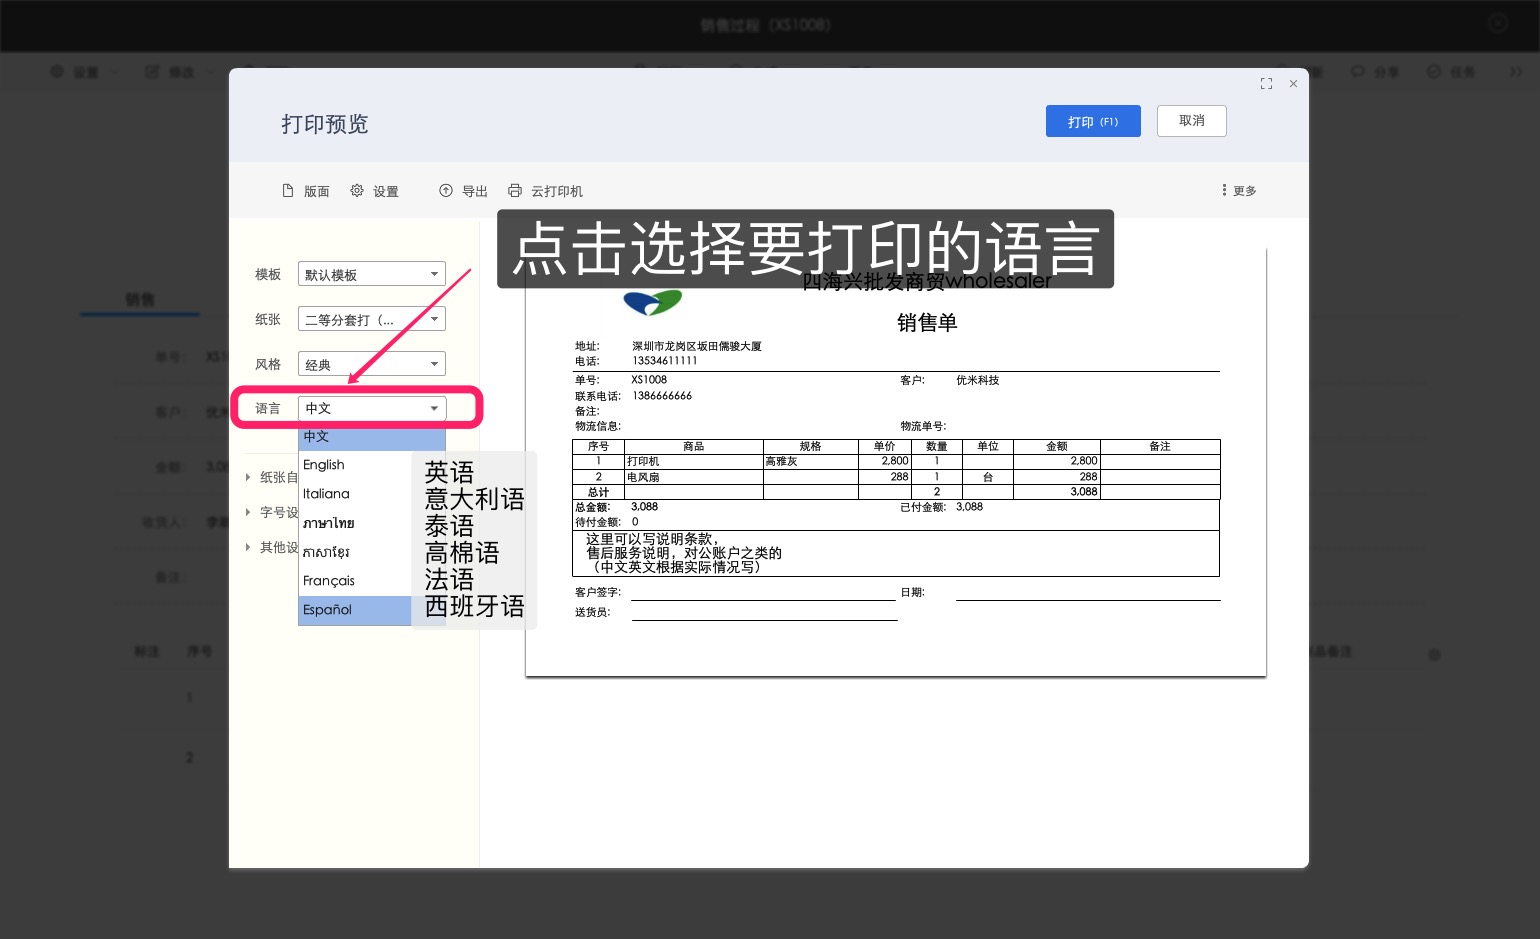
Task: Click the 客户签字 signature label
Action: (598, 592)
